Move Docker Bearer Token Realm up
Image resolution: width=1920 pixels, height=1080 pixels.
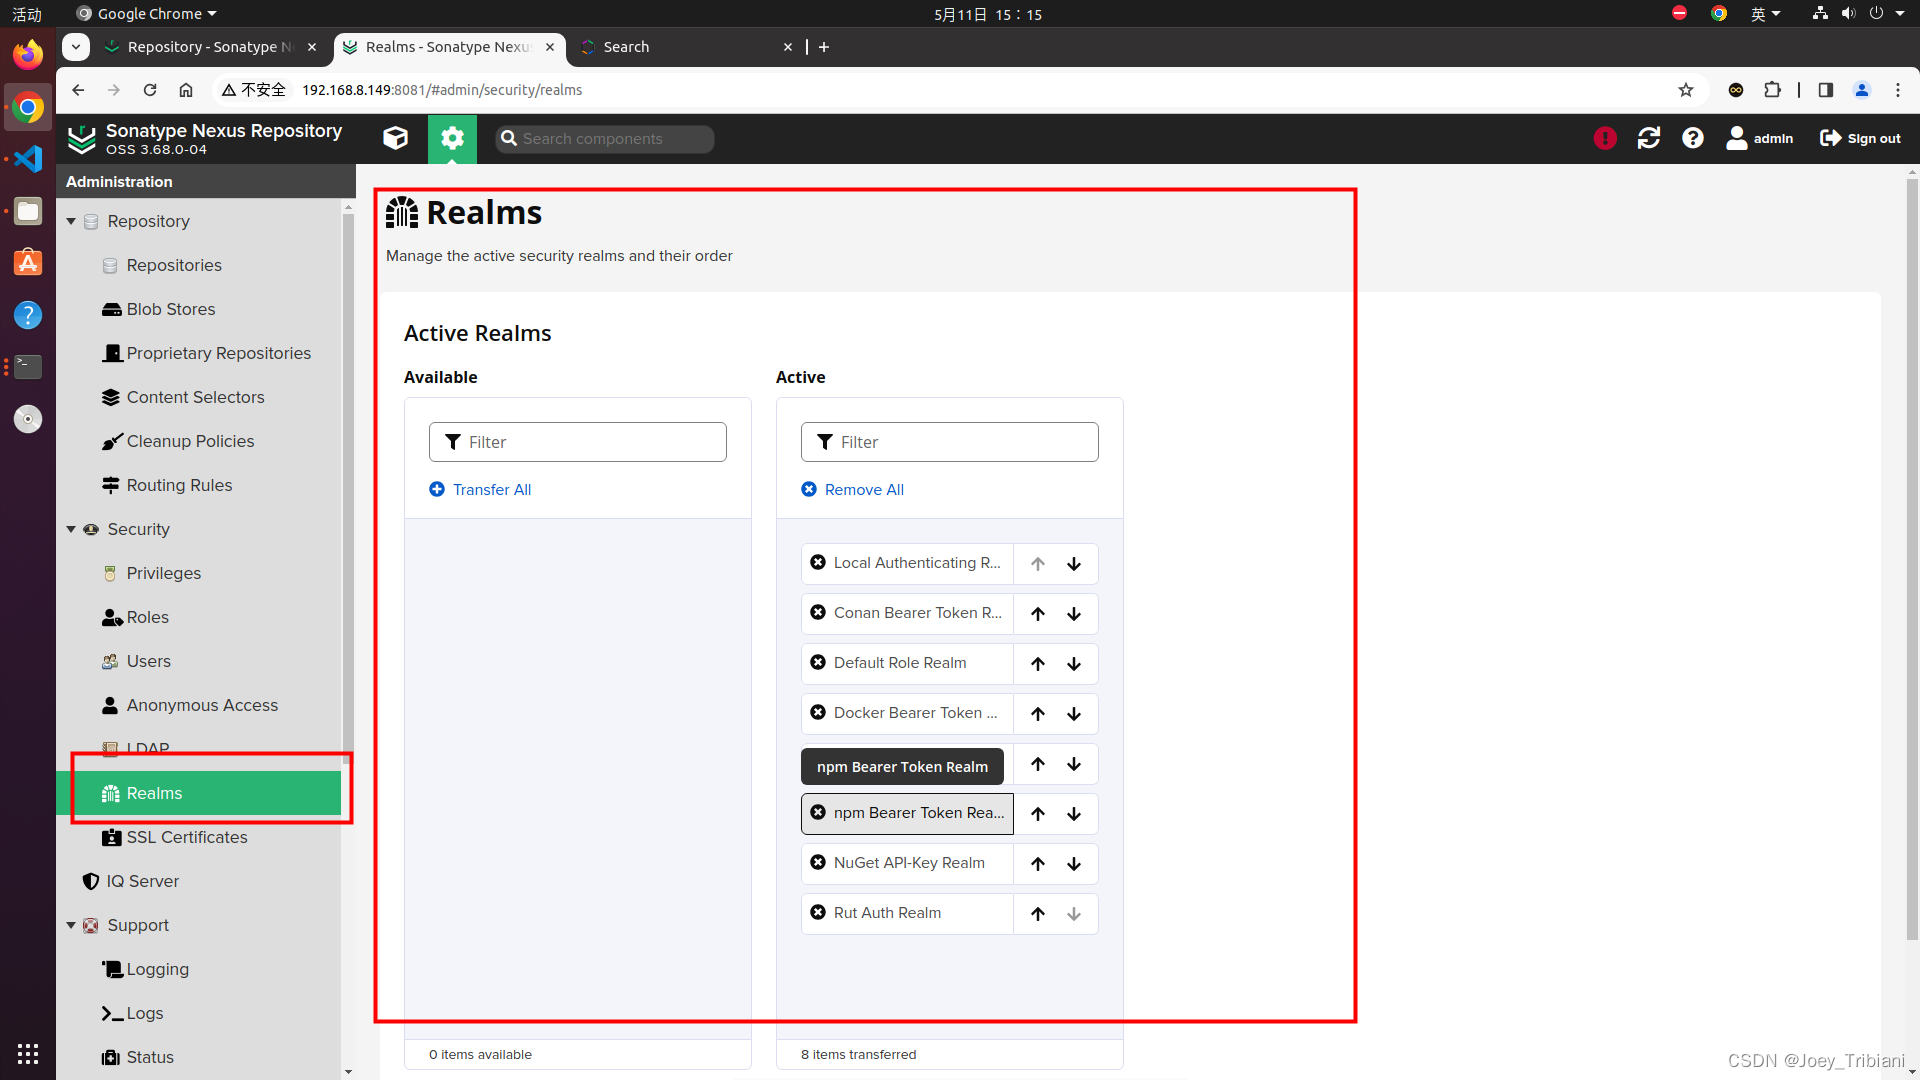pyautogui.click(x=1038, y=714)
